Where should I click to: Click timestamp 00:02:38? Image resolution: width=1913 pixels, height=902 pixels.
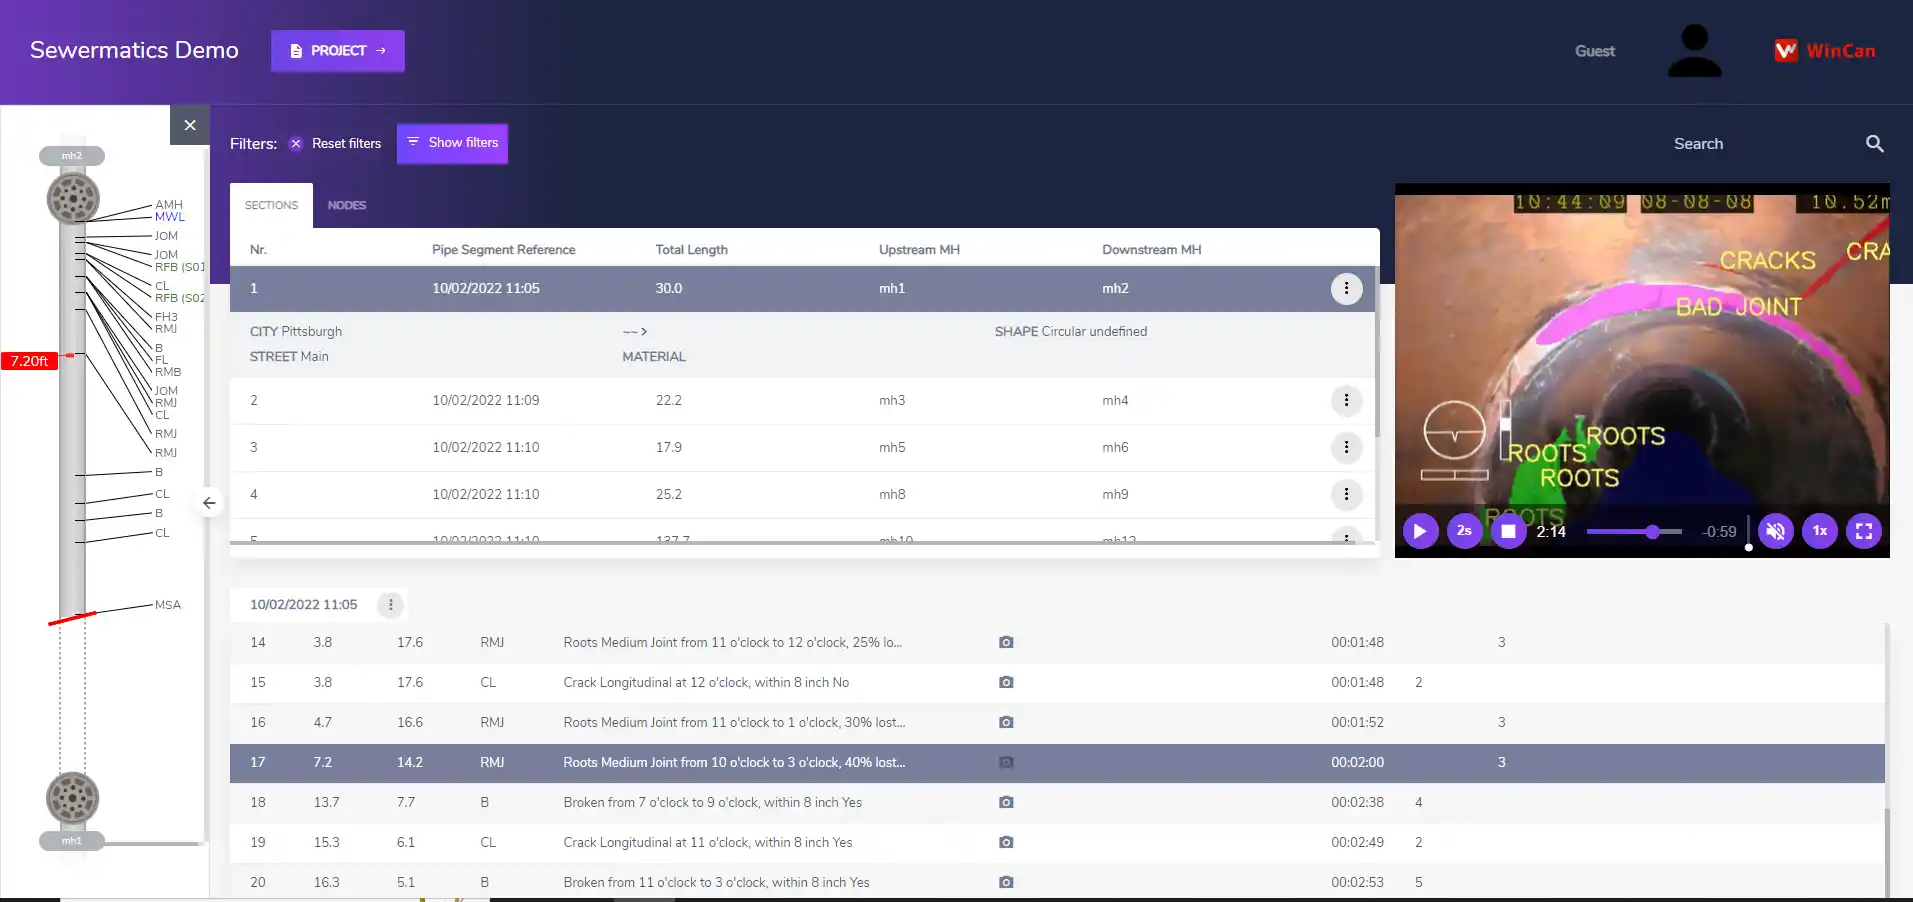(1357, 802)
